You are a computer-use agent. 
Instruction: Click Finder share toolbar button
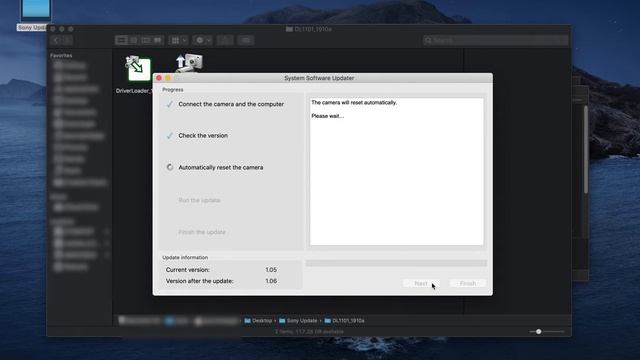click(225, 40)
